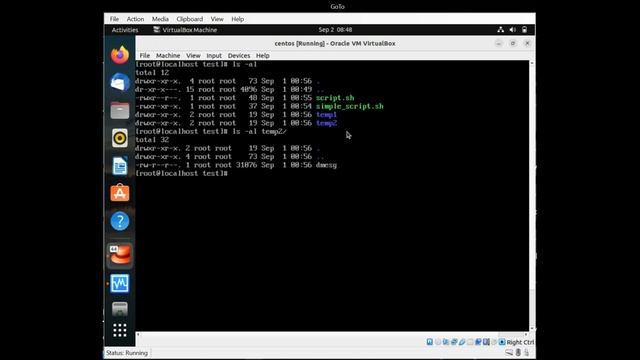Open VirtualBox File menu
This screenshot has width=640, height=360.
(144, 56)
